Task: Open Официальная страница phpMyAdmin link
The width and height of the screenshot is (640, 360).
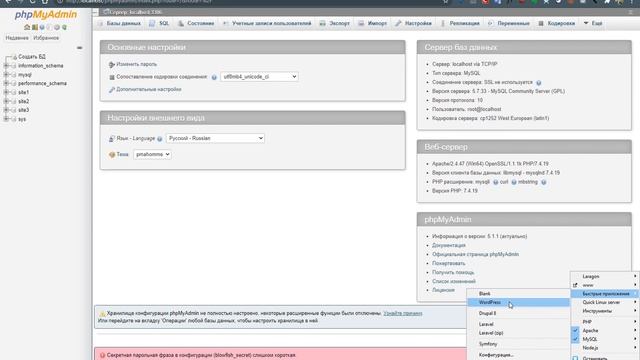Action: click(x=476, y=254)
